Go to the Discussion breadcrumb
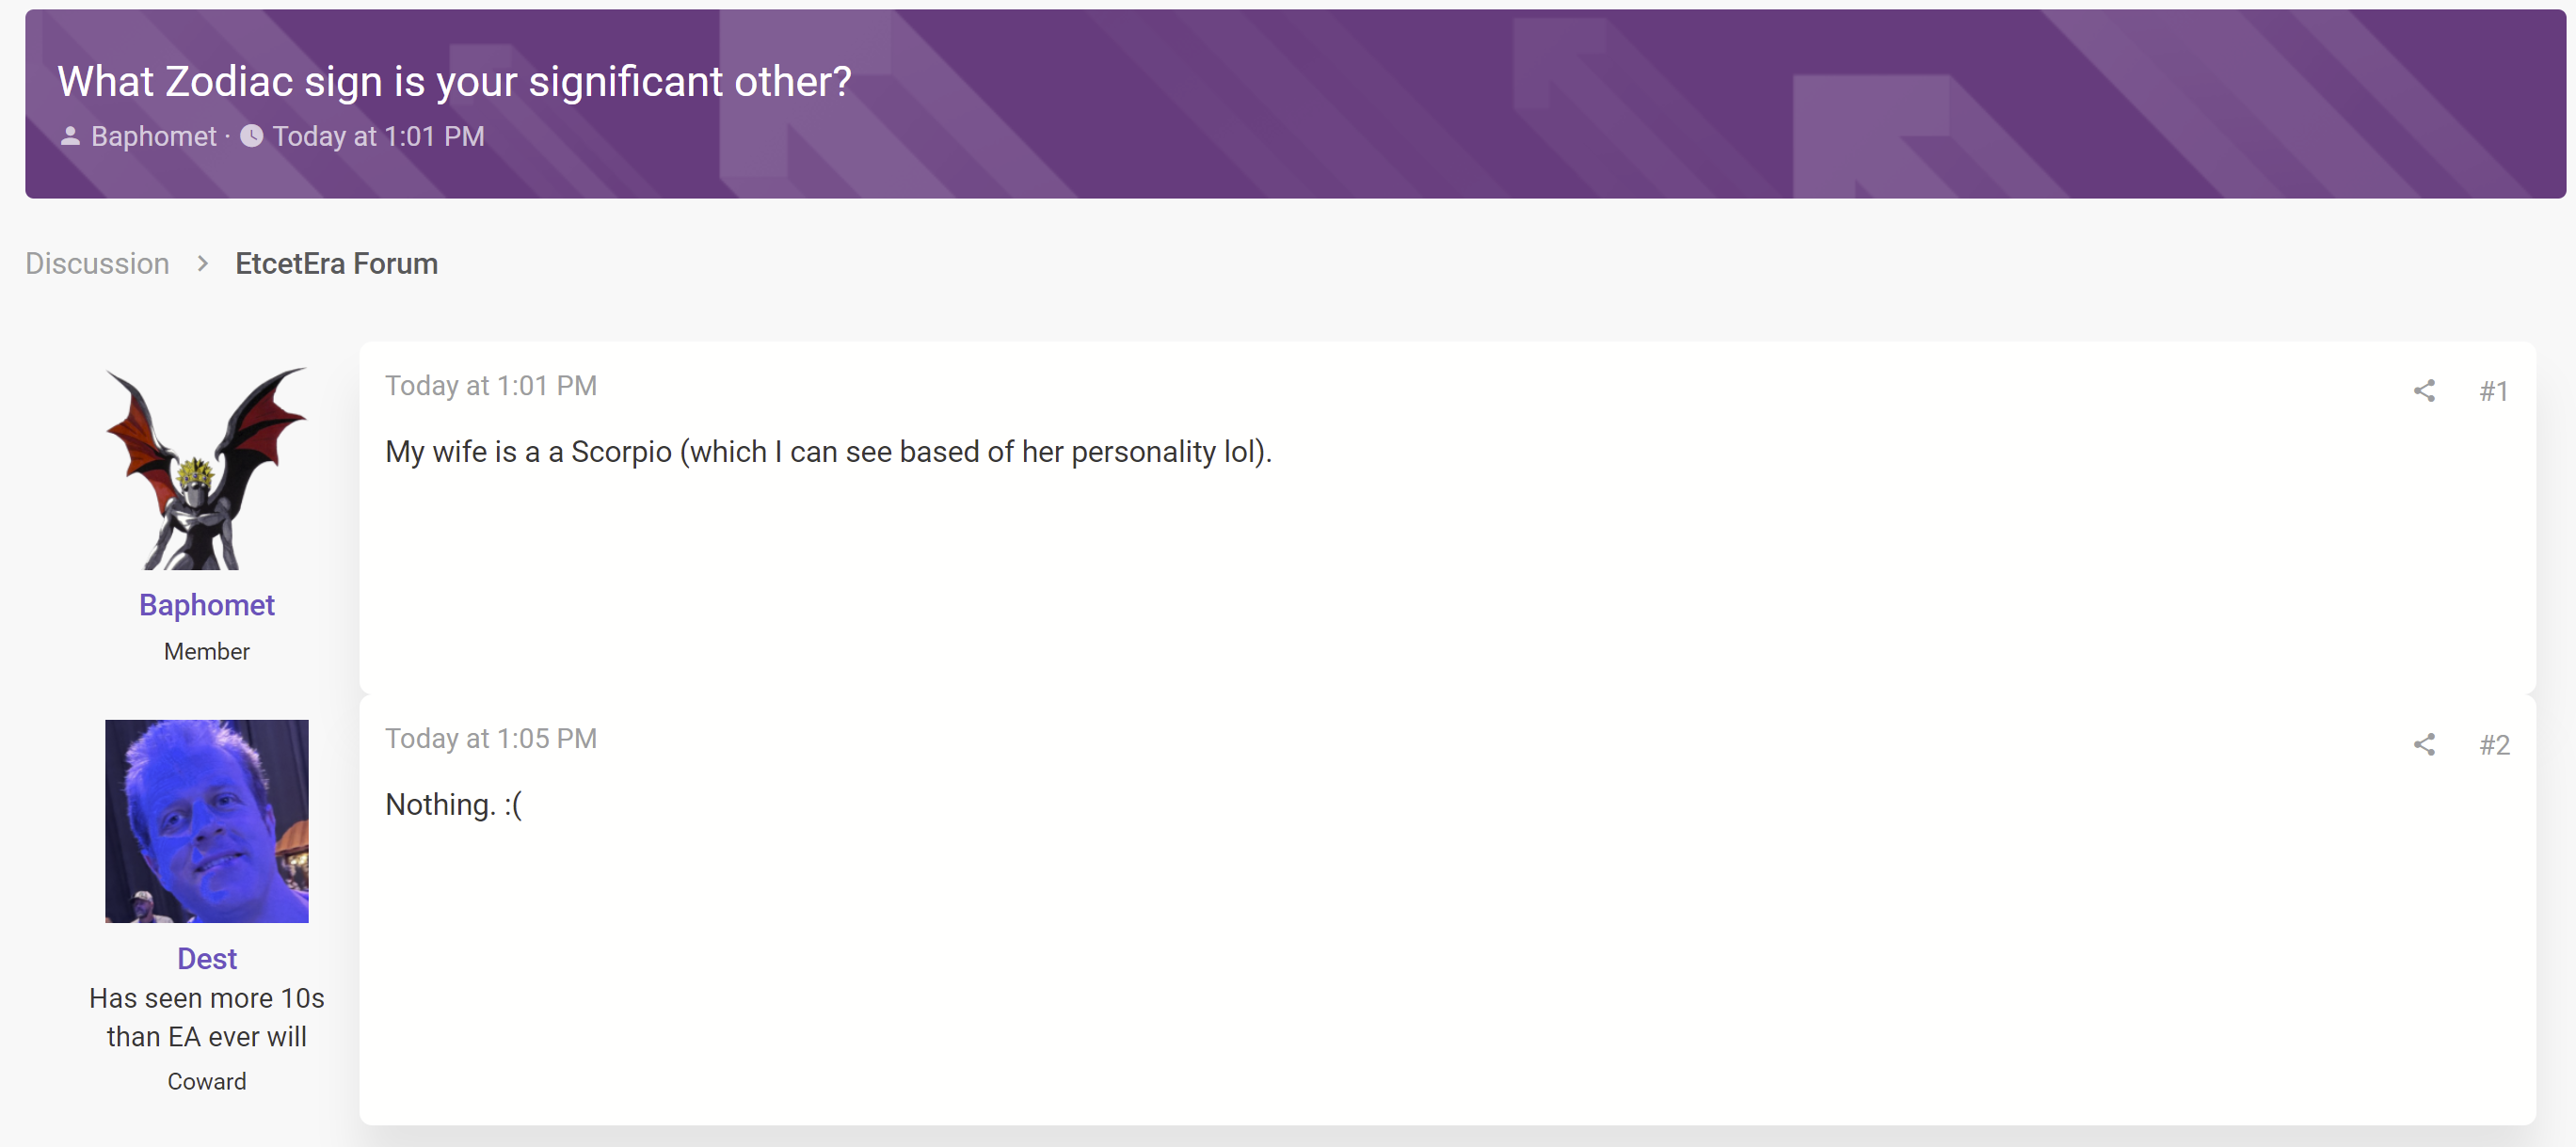2576x1147 pixels. tap(97, 263)
